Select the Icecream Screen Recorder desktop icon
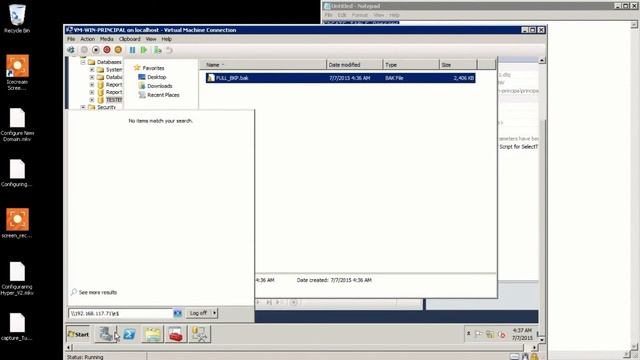Screen dimensions: 640x360 coord(17,73)
